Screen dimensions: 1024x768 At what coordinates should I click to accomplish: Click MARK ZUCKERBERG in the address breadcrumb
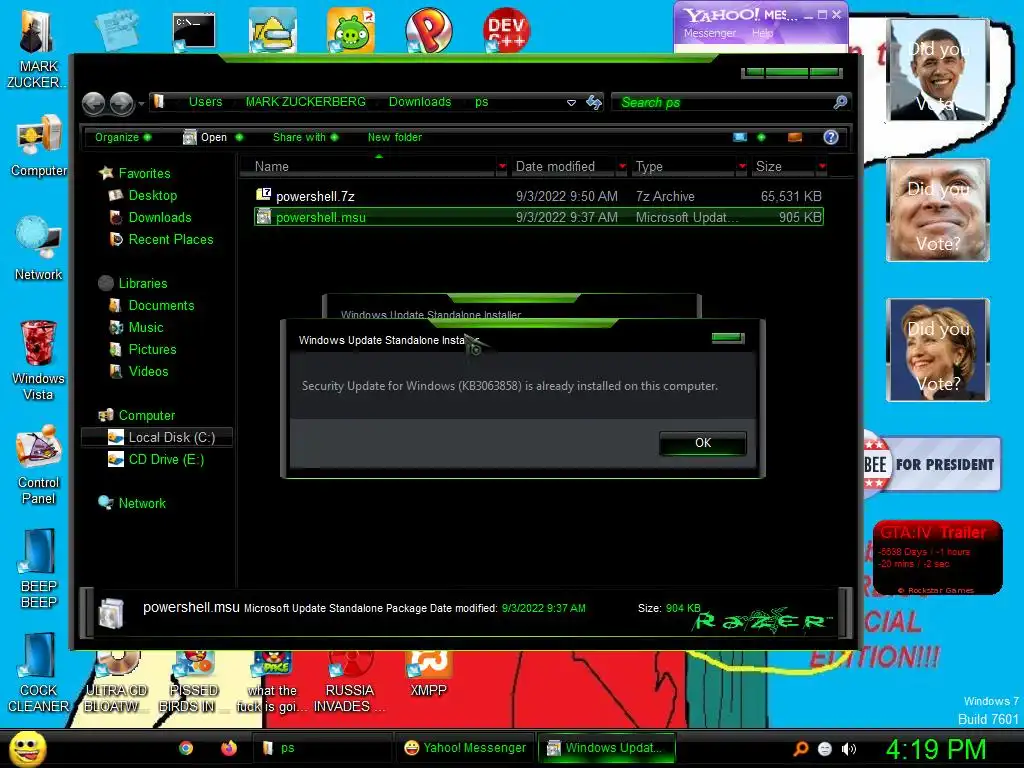[306, 102]
